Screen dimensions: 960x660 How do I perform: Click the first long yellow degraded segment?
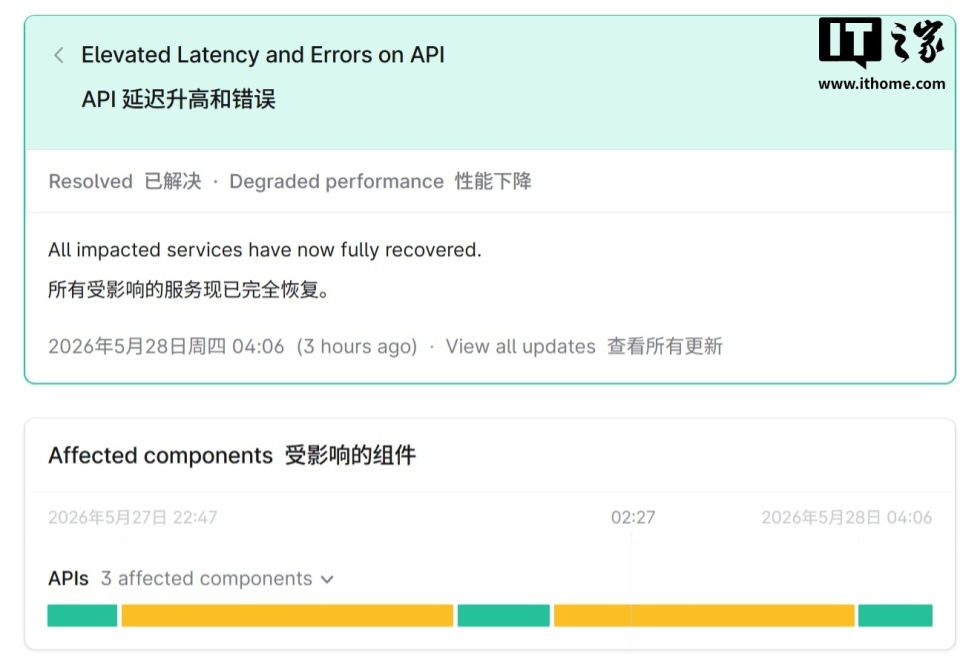pos(287,615)
